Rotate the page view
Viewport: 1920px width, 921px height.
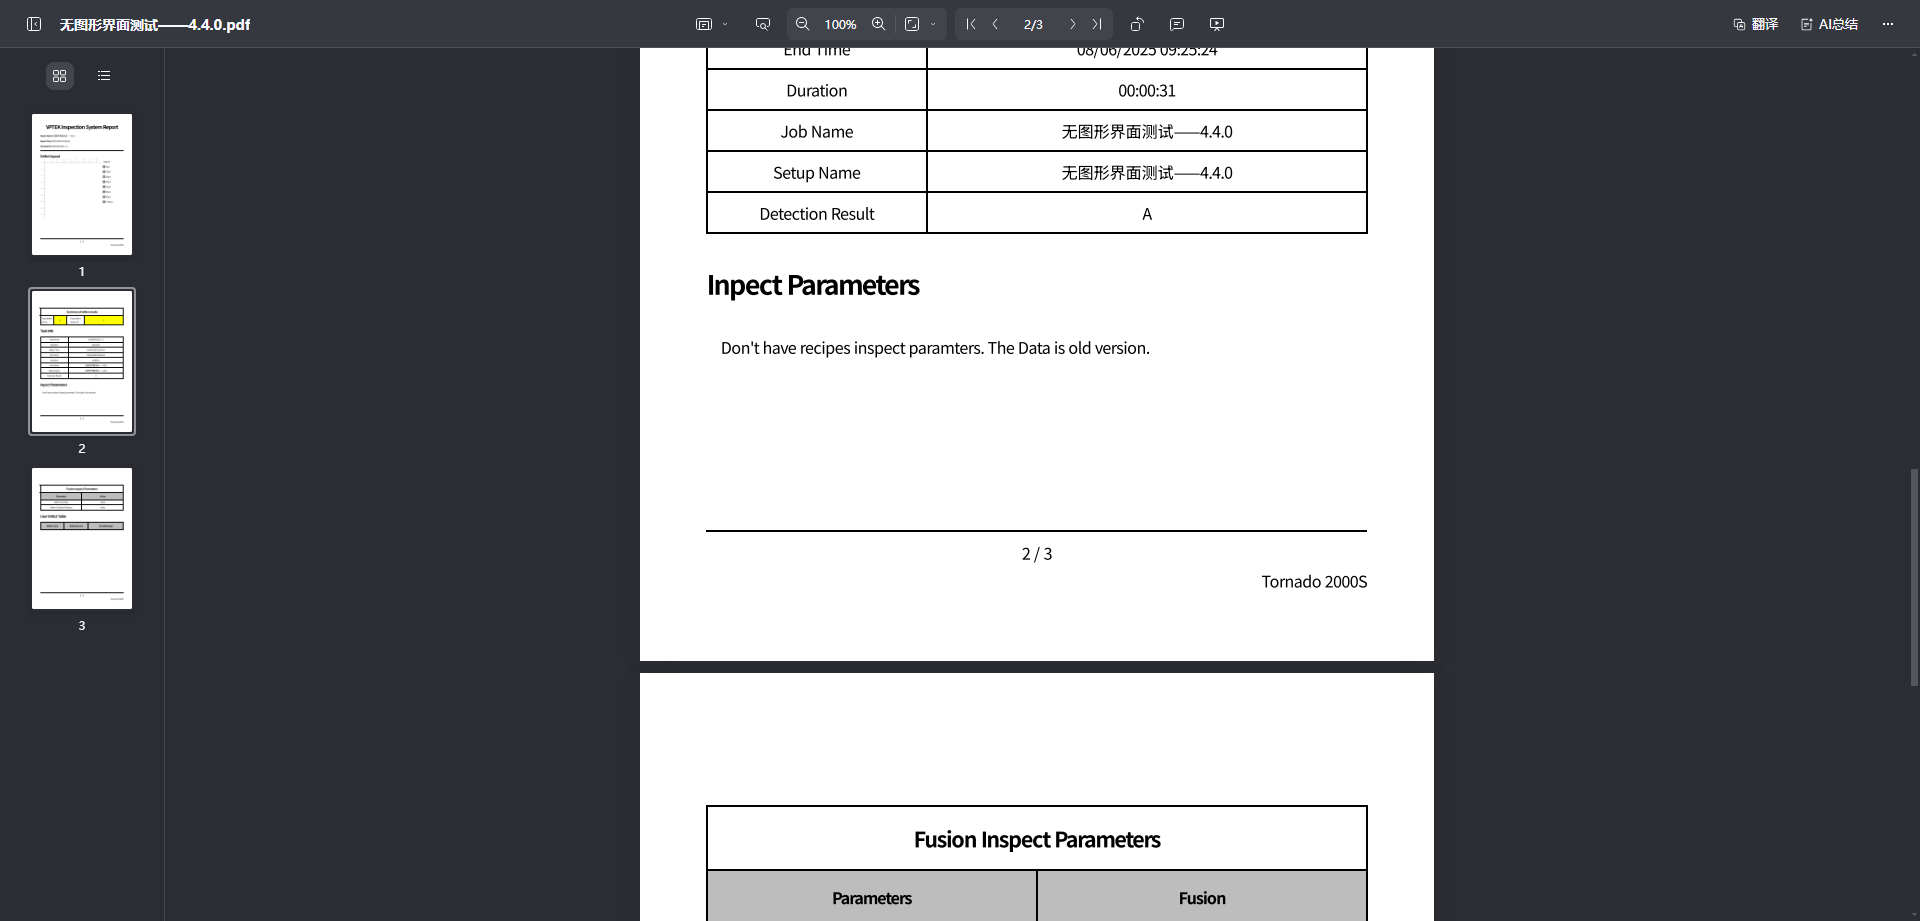(1137, 24)
